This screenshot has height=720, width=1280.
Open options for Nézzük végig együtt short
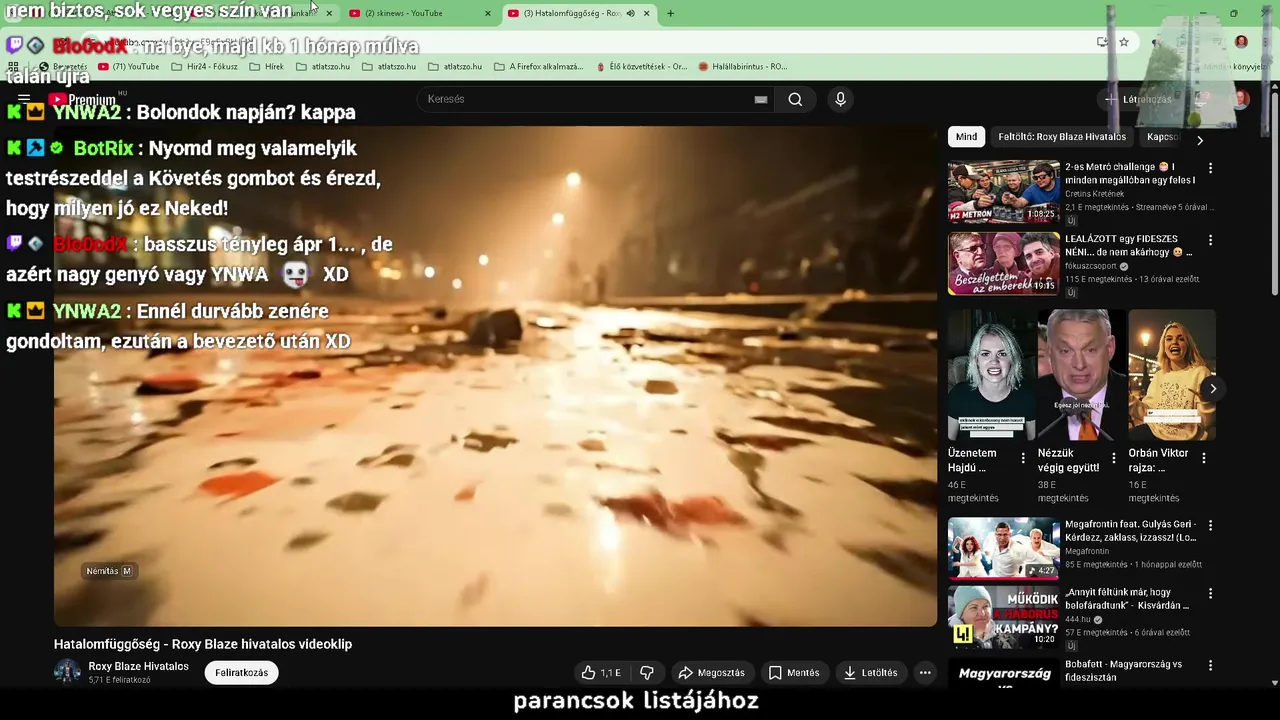pyautogui.click(x=1113, y=458)
